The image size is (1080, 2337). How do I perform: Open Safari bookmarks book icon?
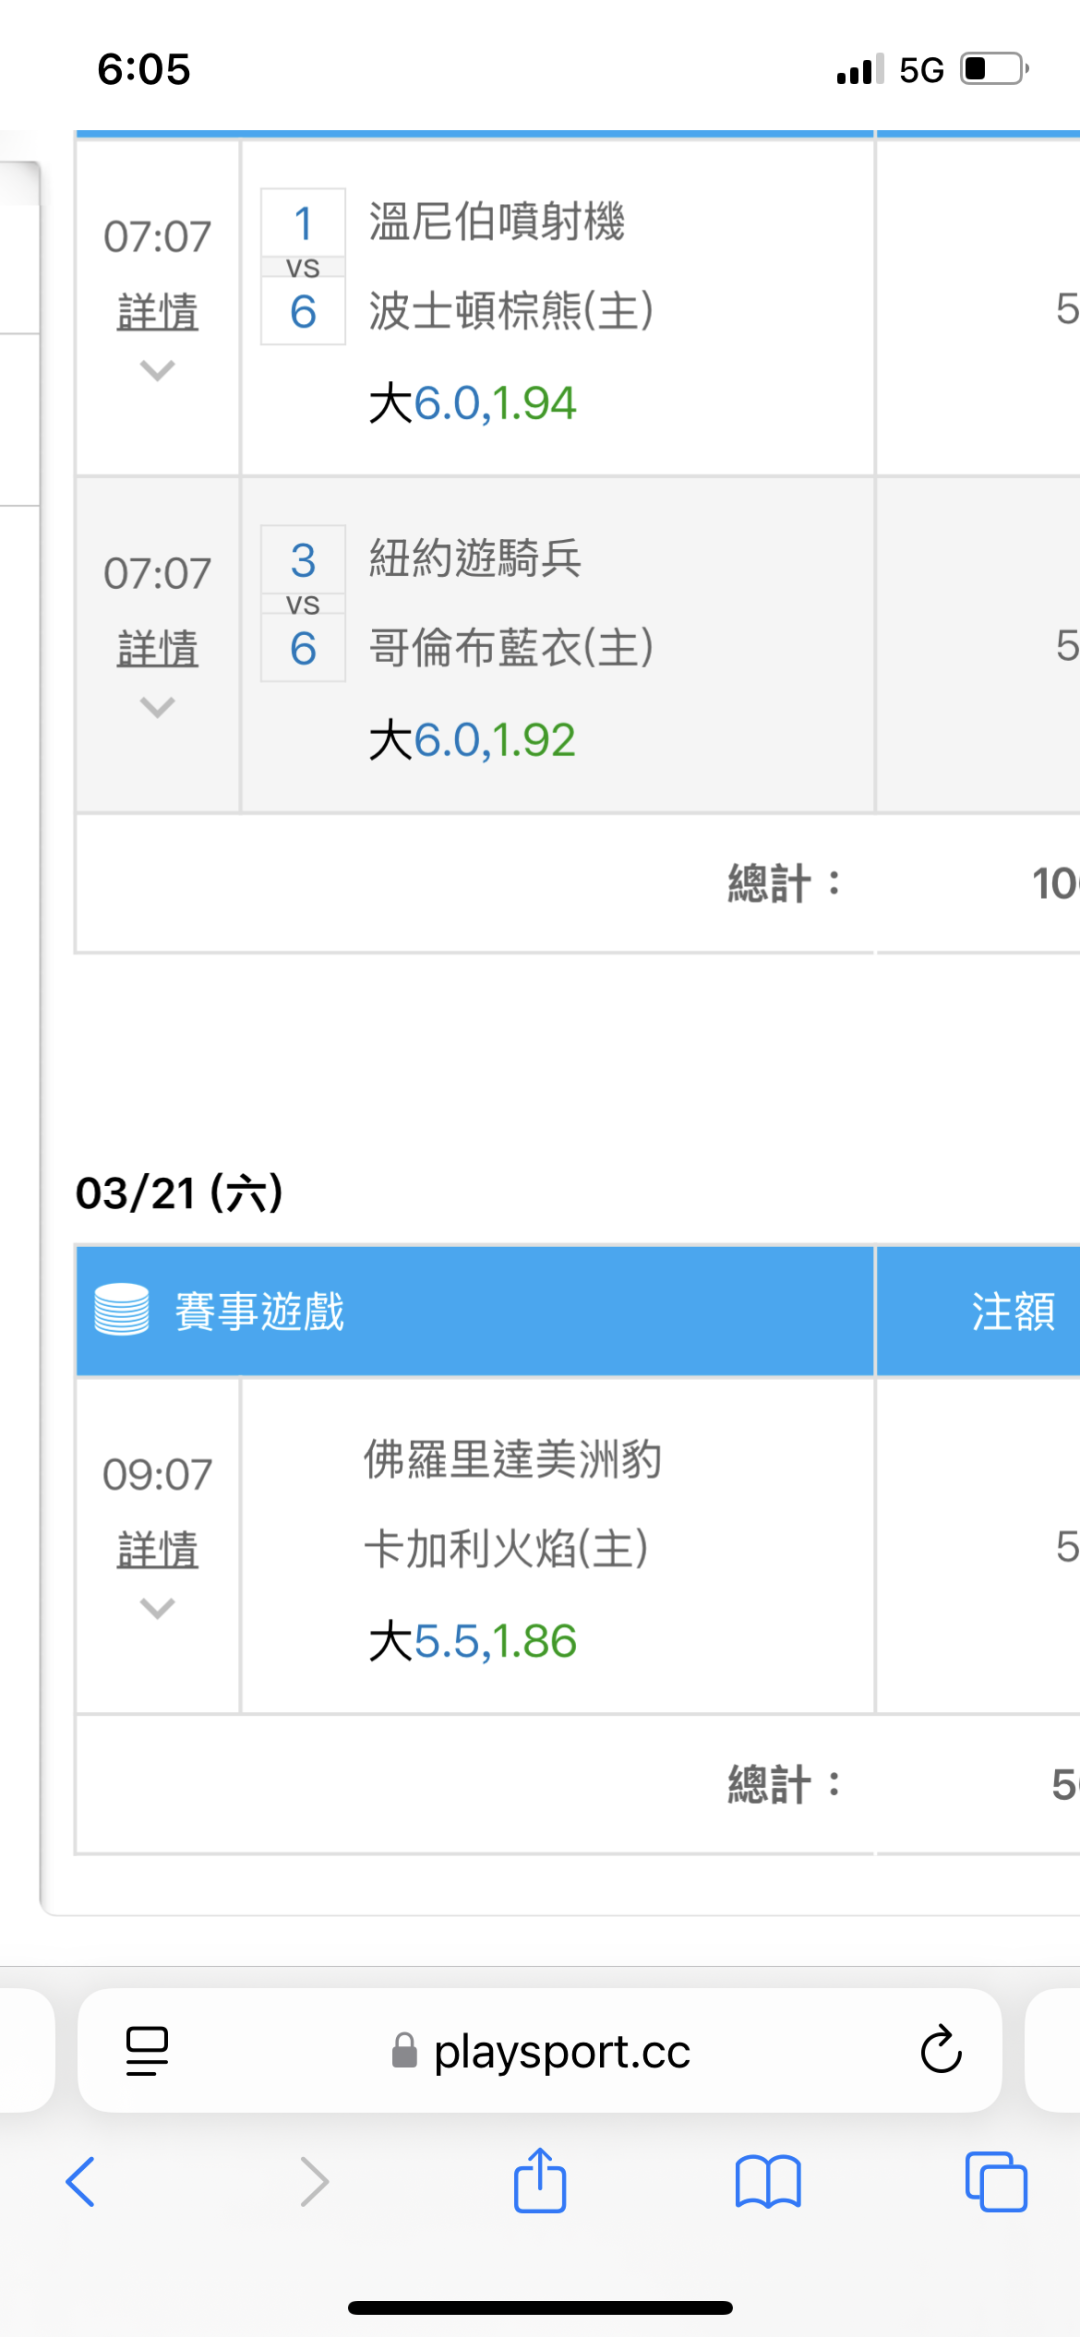pyautogui.click(x=767, y=2181)
